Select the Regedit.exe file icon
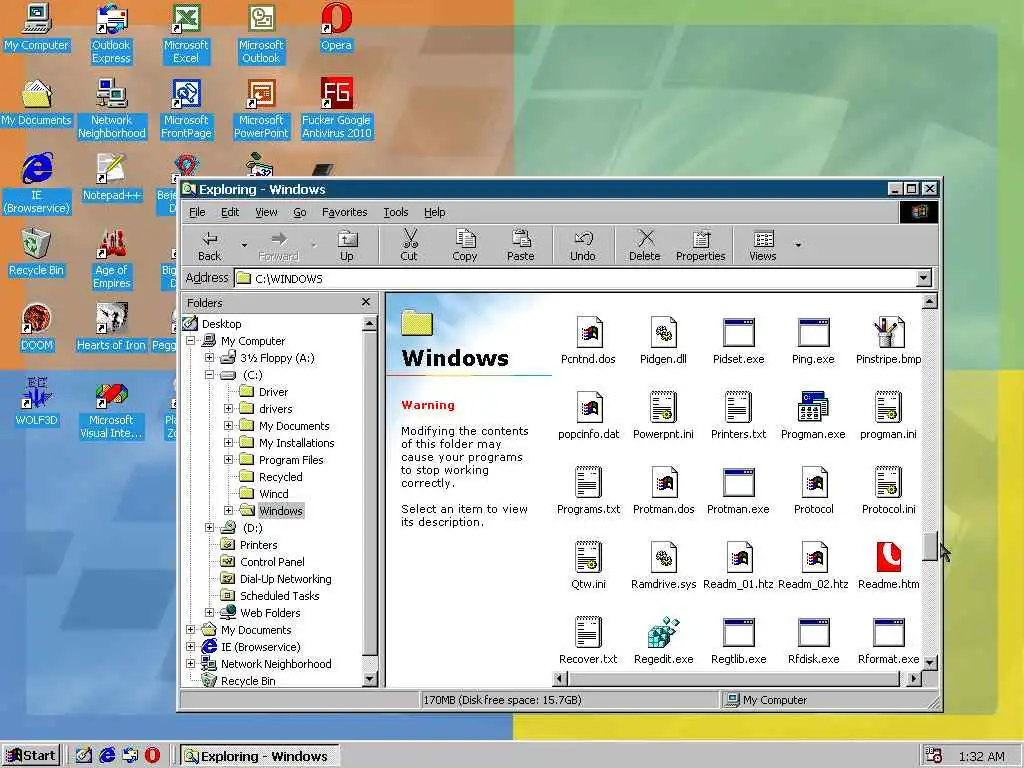The width and height of the screenshot is (1024, 768). tap(664, 632)
